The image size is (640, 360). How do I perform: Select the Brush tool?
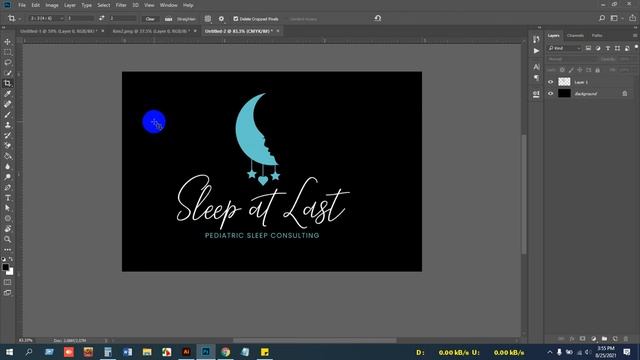(x=7, y=115)
